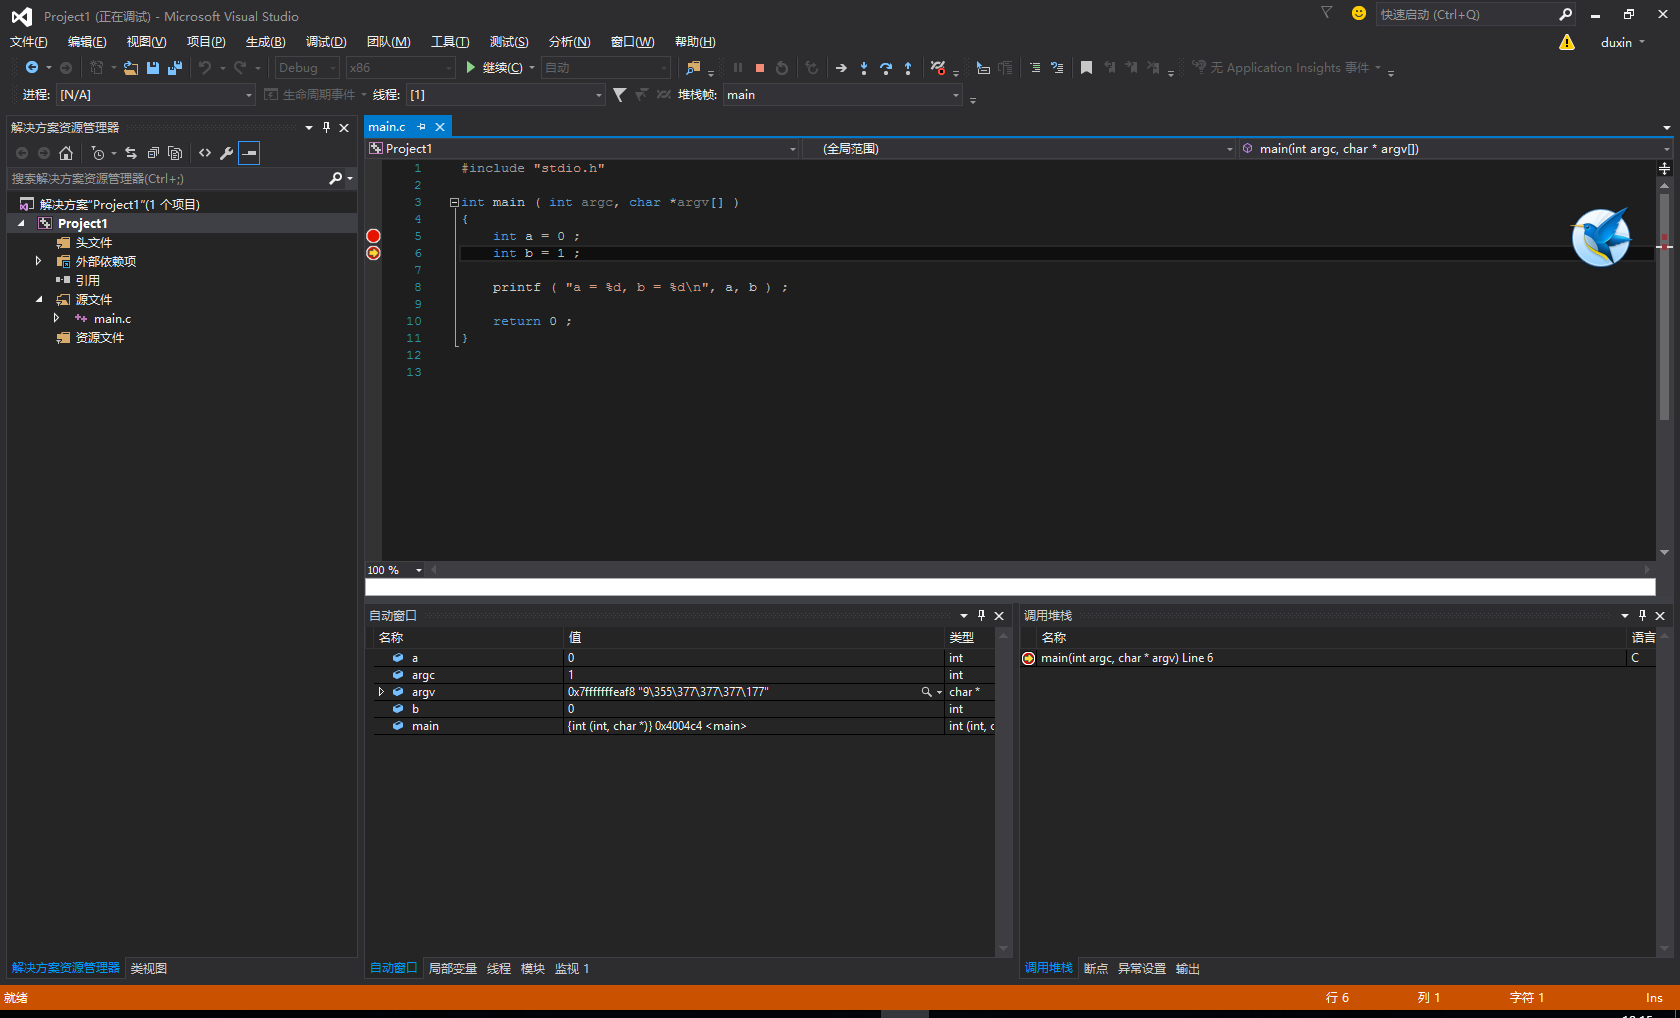Click the comment out selected lines icon
This screenshot has width=1680, height=1018.
[x=1035, y=67]
